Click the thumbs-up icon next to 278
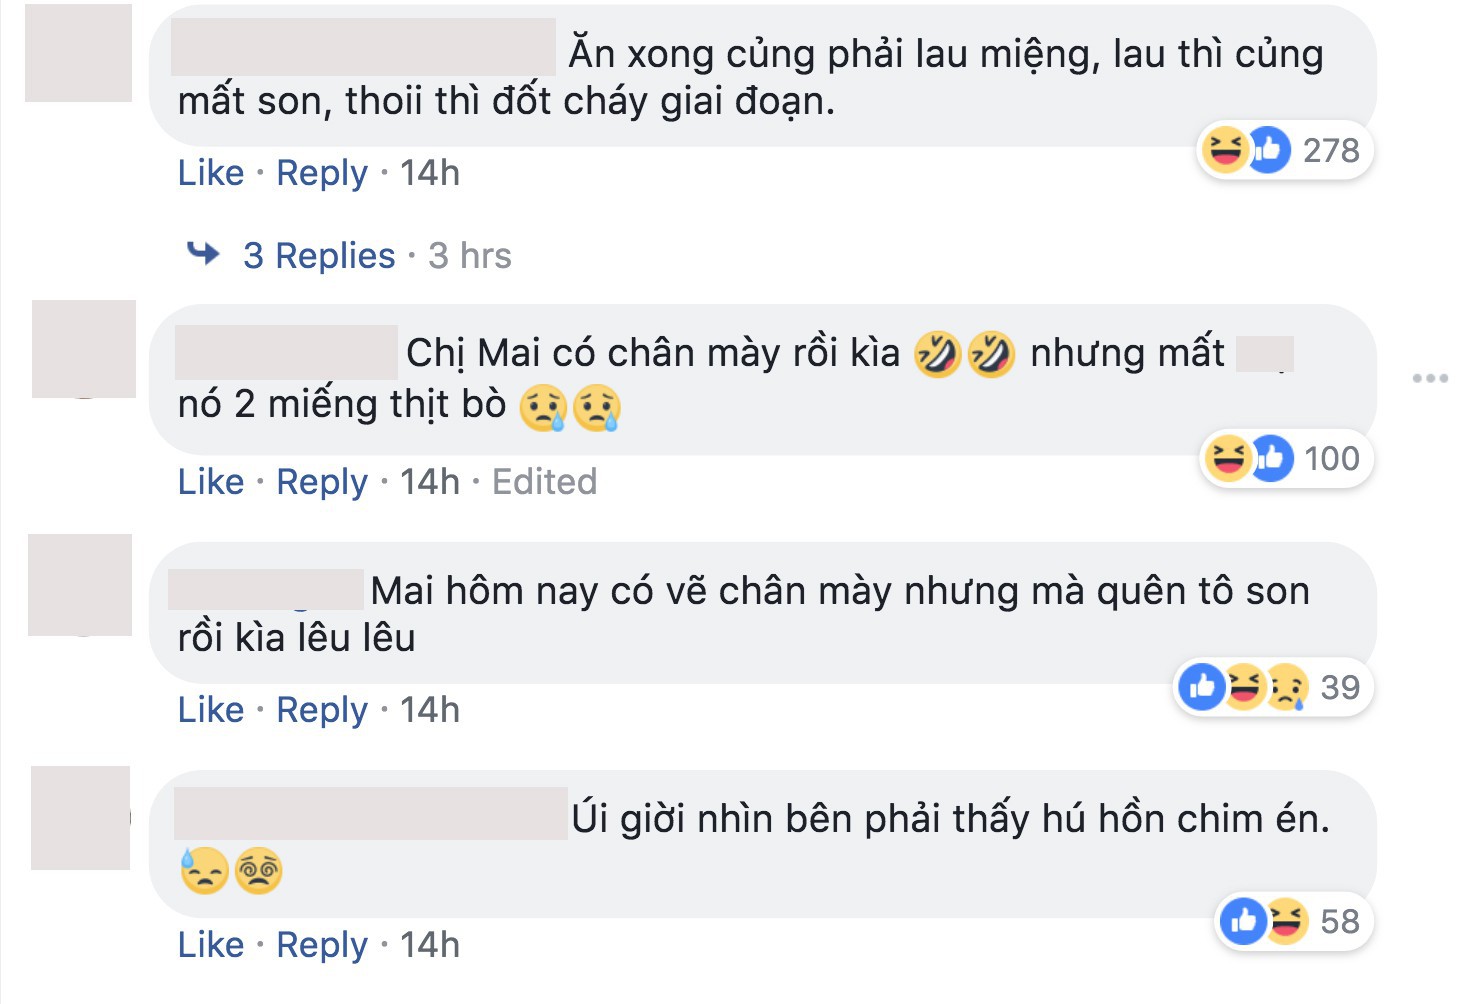 (1269, 150)
